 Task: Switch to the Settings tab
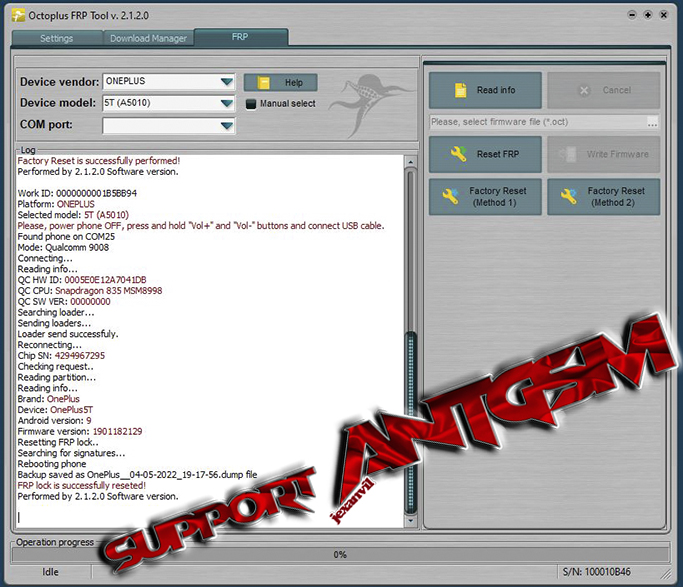point(57,38)
